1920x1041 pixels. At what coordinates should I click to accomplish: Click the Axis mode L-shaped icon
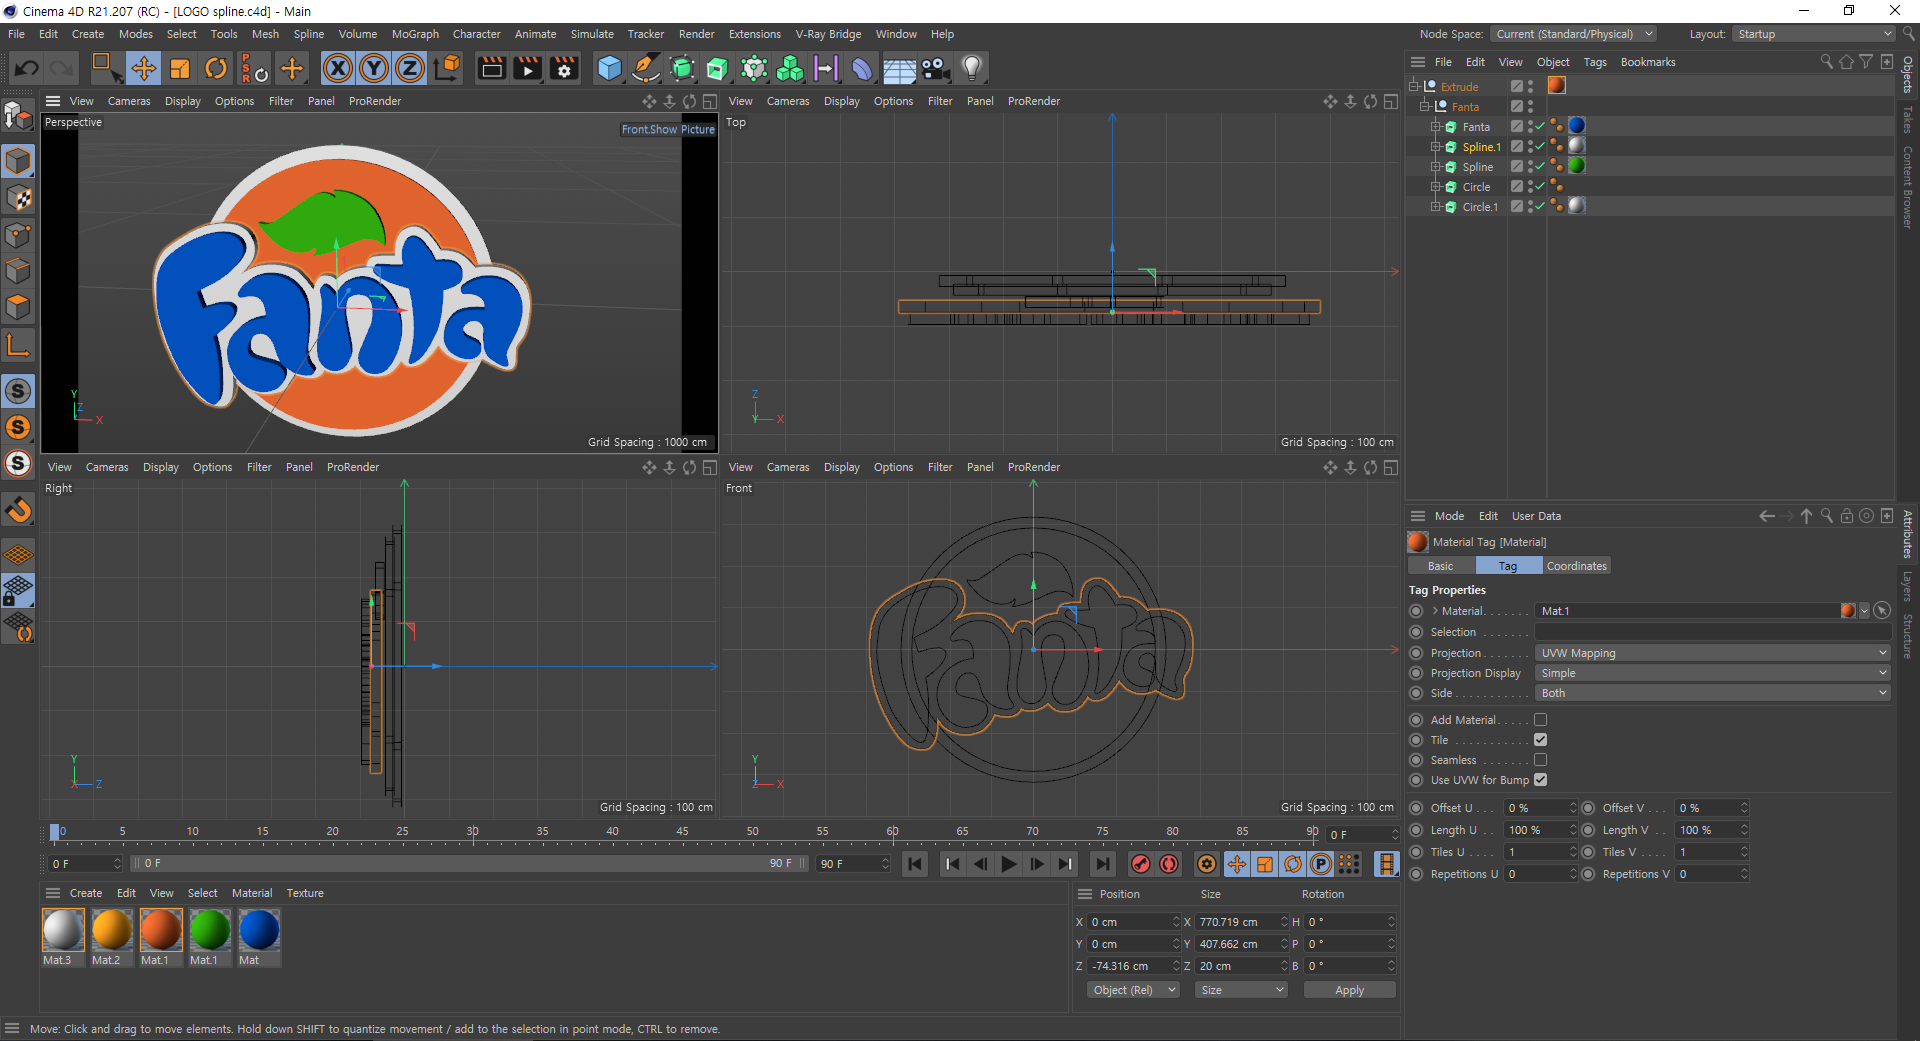(18, 346)
